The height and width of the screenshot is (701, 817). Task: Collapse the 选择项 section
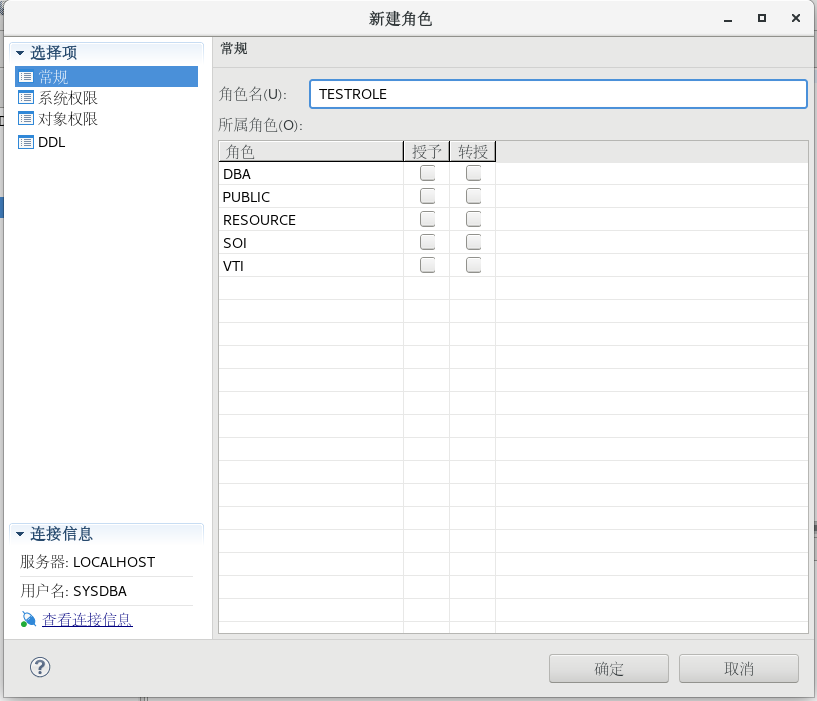point(22,52)
